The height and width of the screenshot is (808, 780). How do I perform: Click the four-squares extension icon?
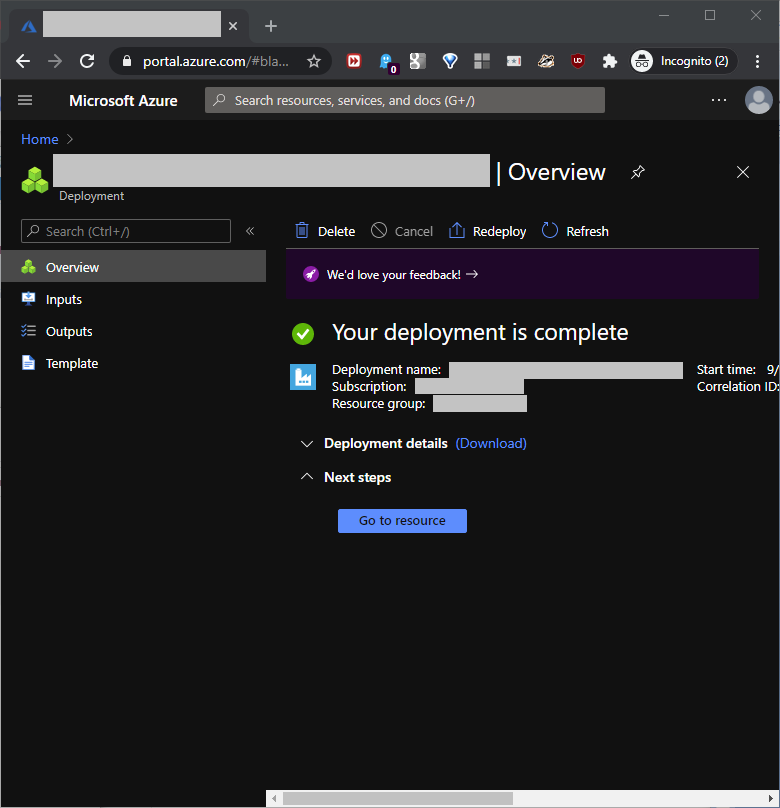(482, 61)
